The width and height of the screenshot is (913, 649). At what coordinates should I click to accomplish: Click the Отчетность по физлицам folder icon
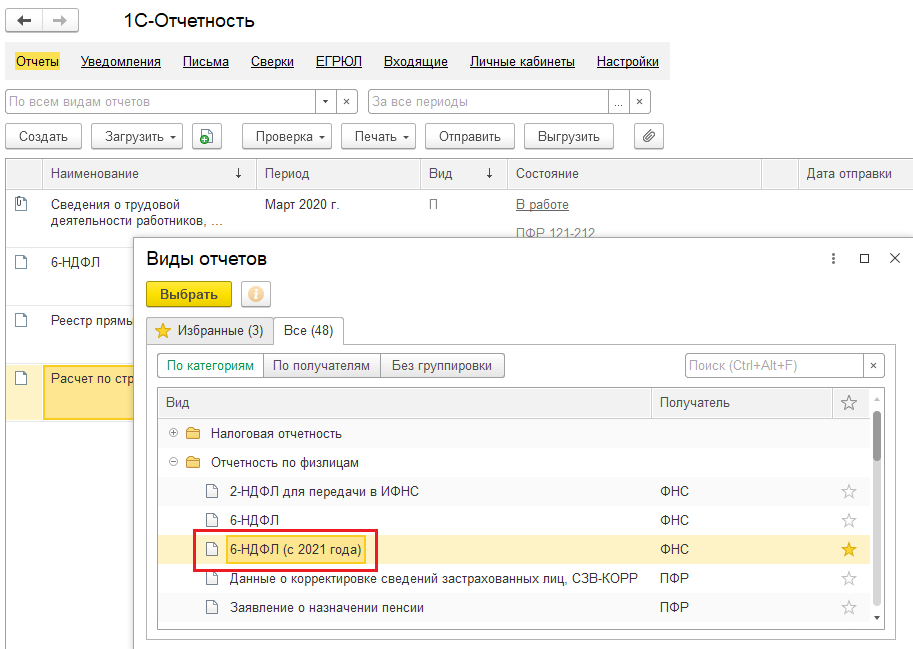click(x=193, y=463)
